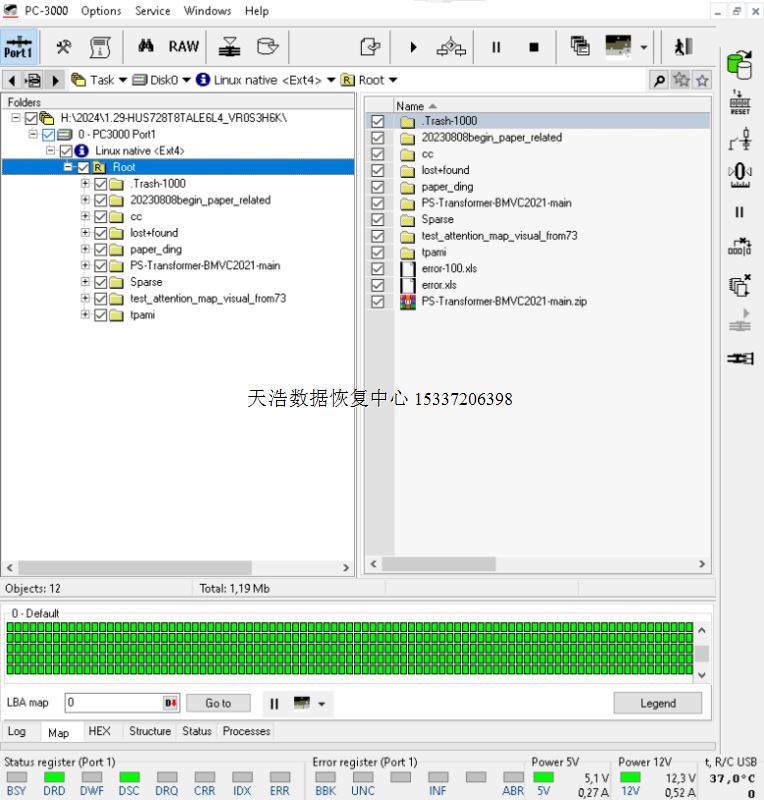
Task: Switch to the HEX tab
Action: 99,732
